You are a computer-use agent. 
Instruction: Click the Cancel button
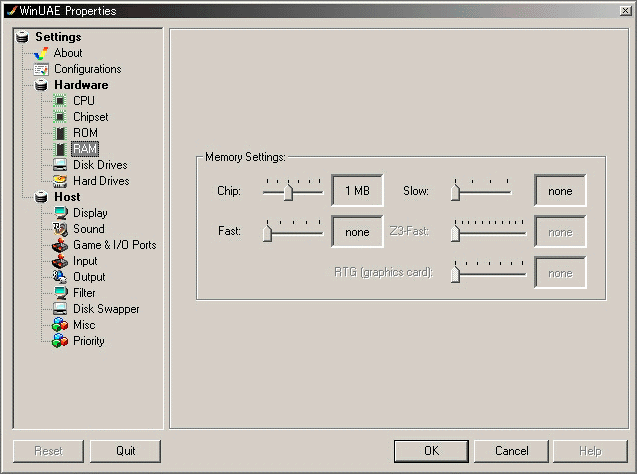click(x=511, y=451)
